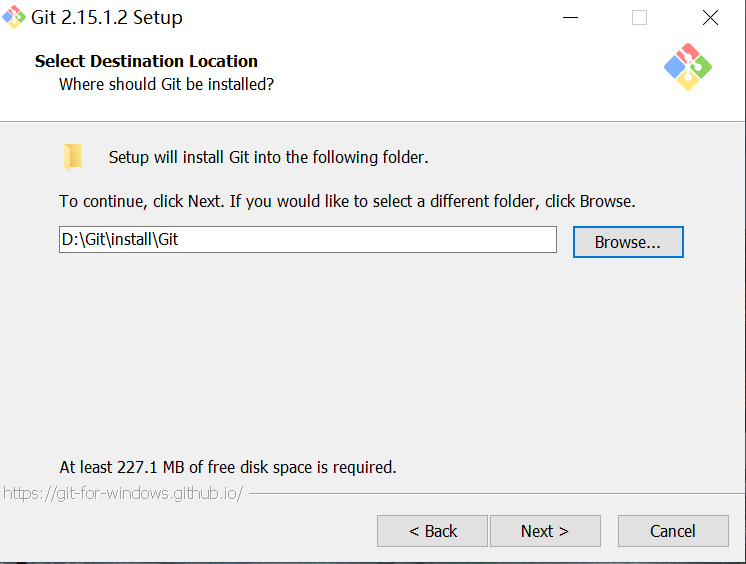
Task: Click the free disk space requirement text
Action: tap(228, 467)
